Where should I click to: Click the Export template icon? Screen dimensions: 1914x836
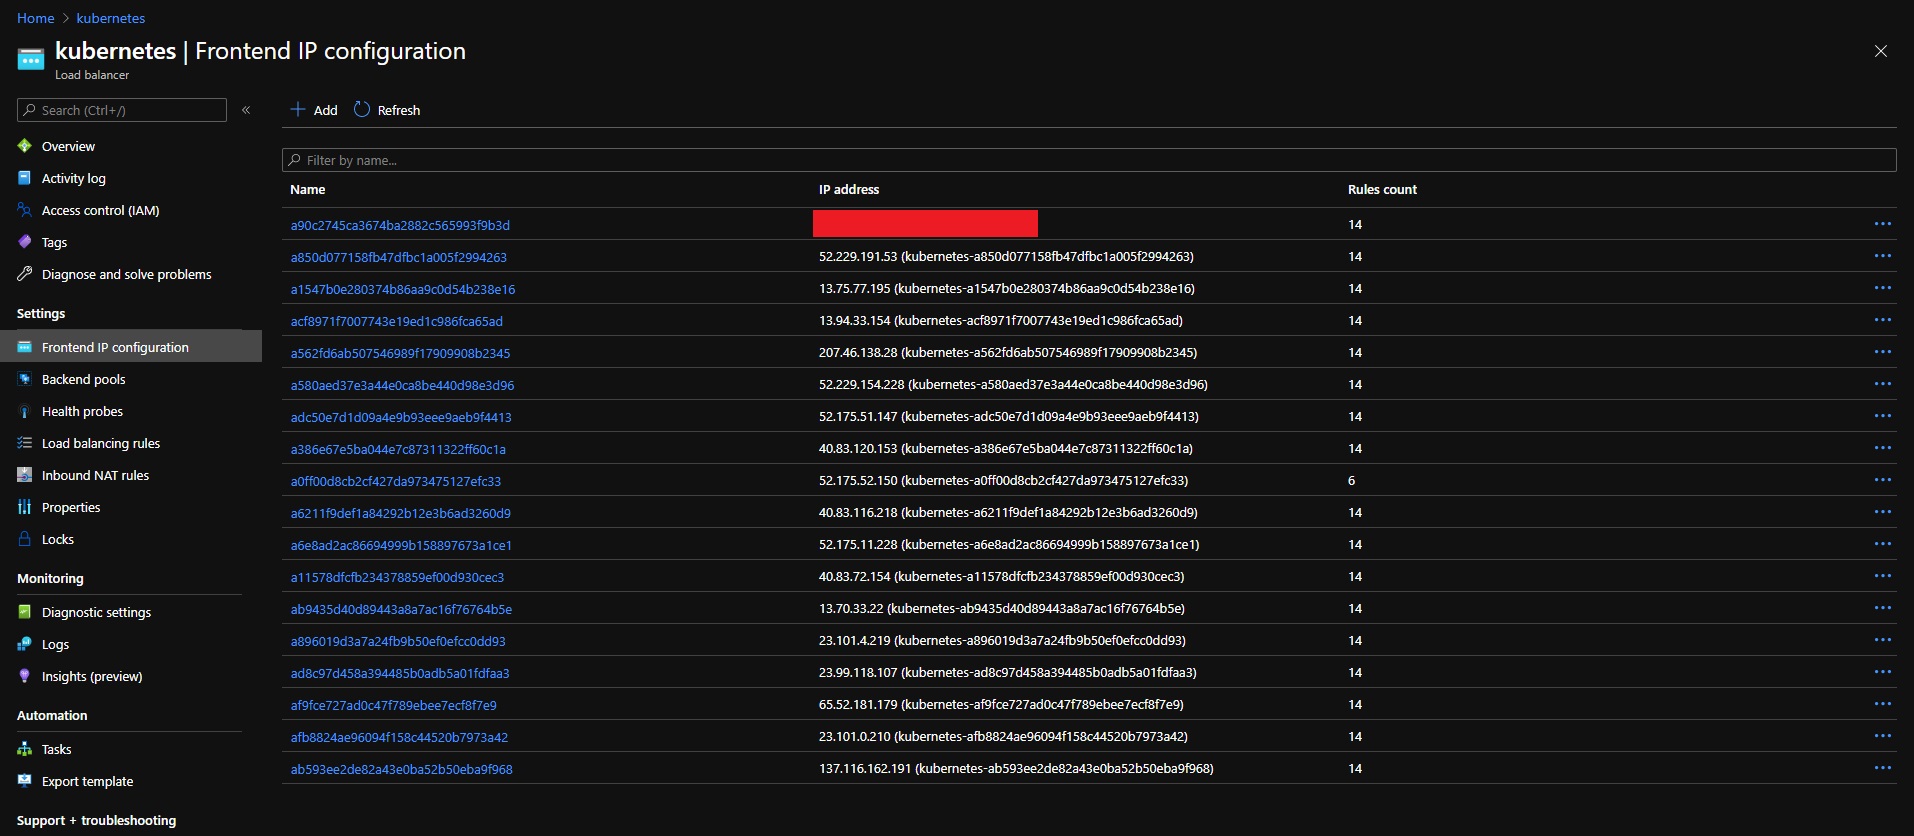(25, 781)
